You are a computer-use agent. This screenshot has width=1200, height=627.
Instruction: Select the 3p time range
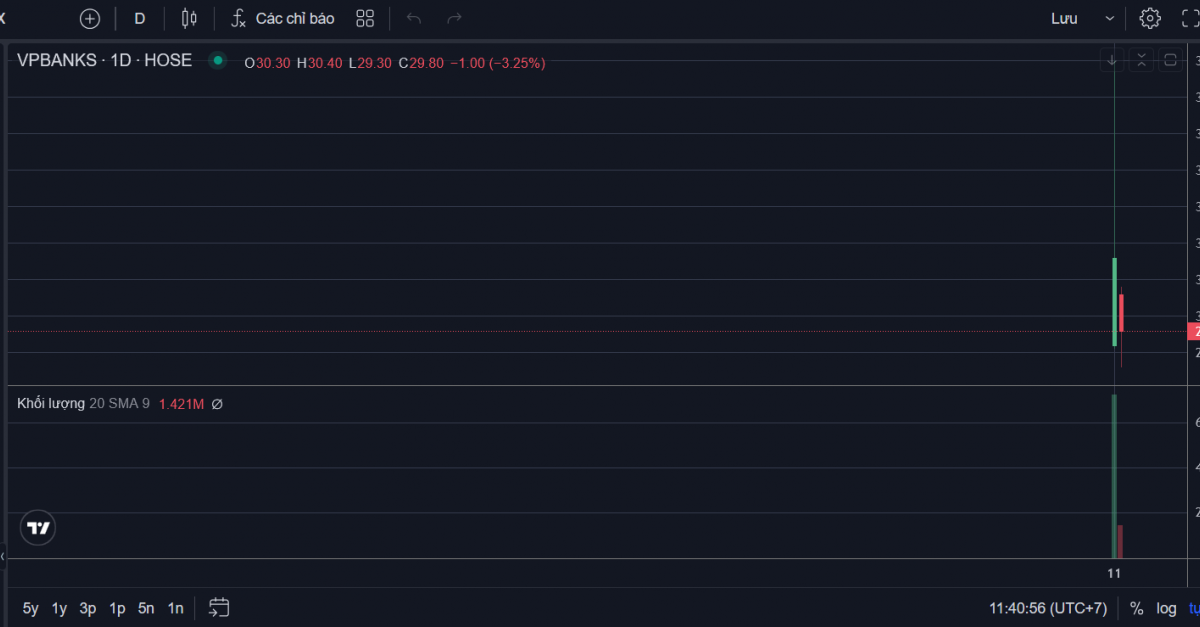(x=88, y=608)
